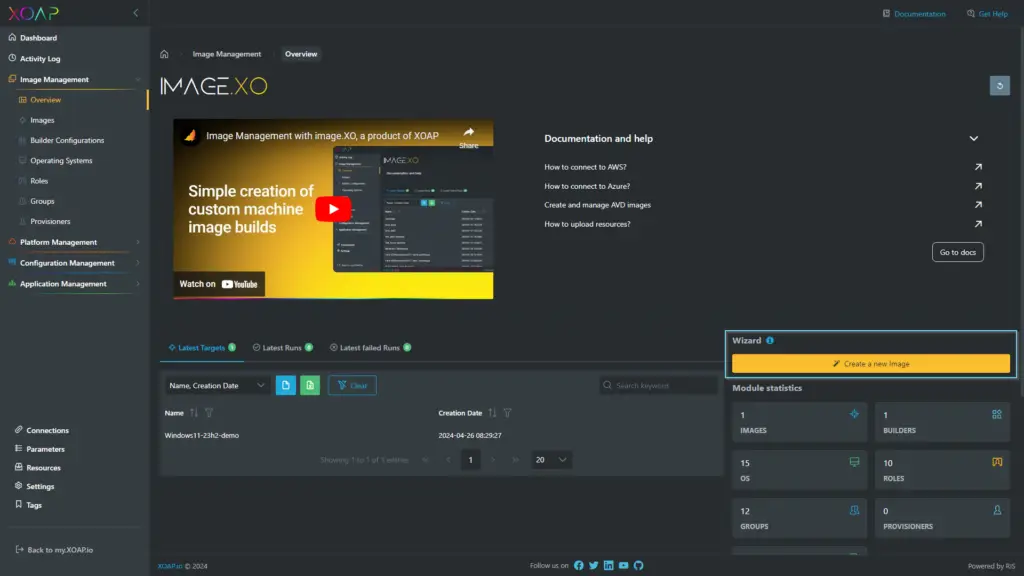Open the Builders statistics card
This screenshot has height=576, width=1024.
click(942, 422)
